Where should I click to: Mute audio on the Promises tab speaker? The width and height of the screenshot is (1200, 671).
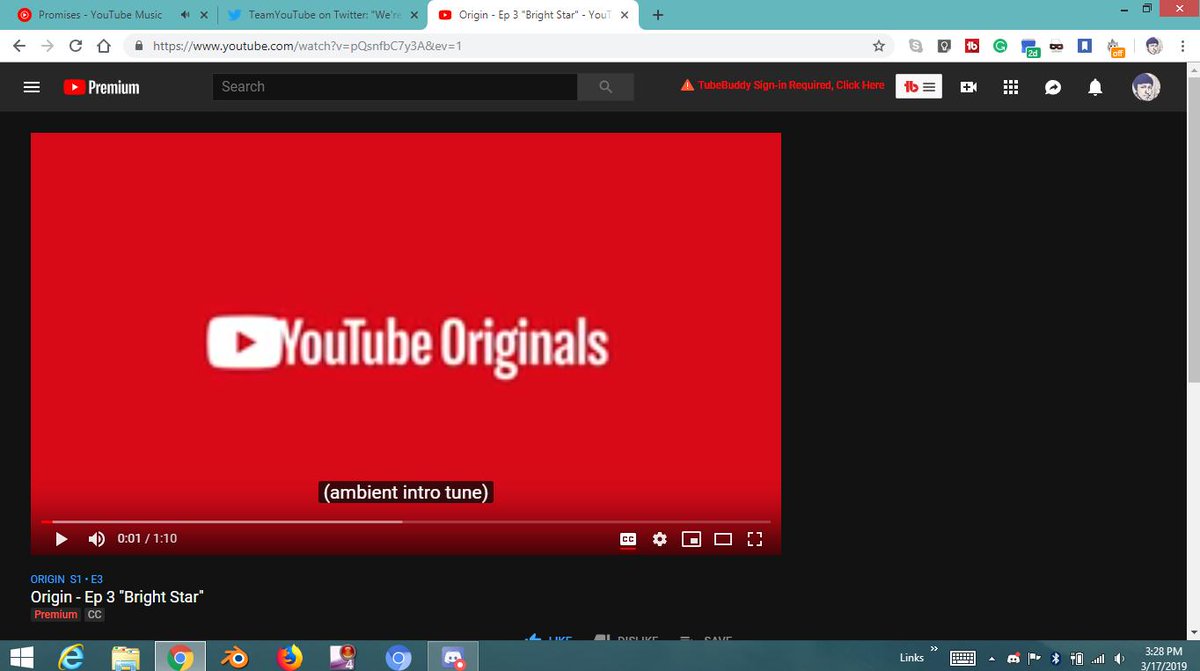pos(185,15)
